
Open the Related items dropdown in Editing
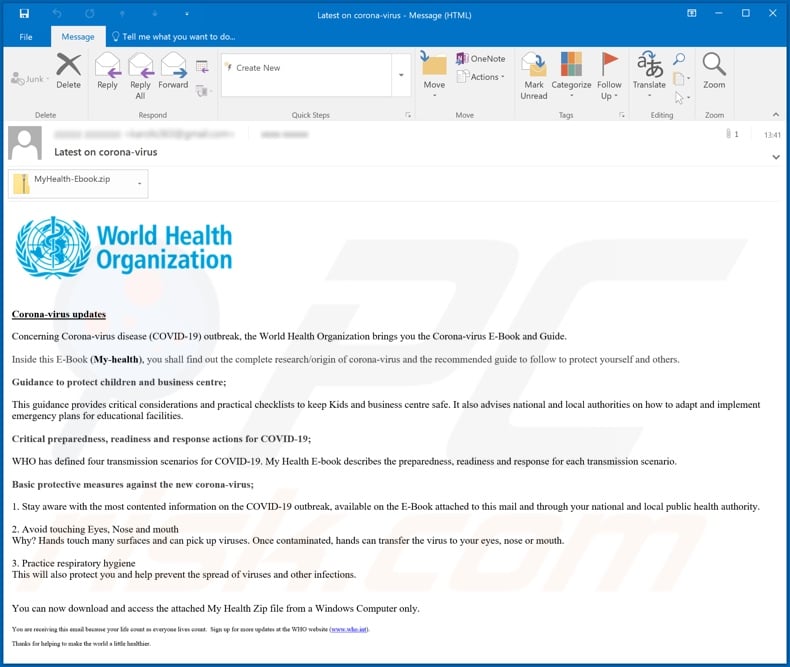click(681, 78)
